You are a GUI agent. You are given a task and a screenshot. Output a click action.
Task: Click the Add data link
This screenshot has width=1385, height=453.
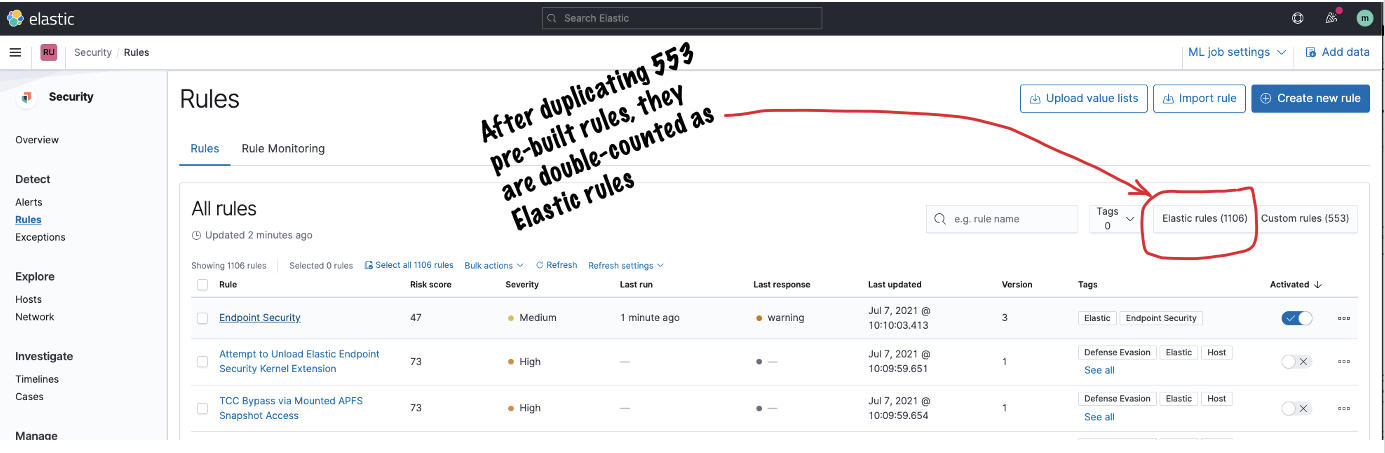click(1338, 52)
